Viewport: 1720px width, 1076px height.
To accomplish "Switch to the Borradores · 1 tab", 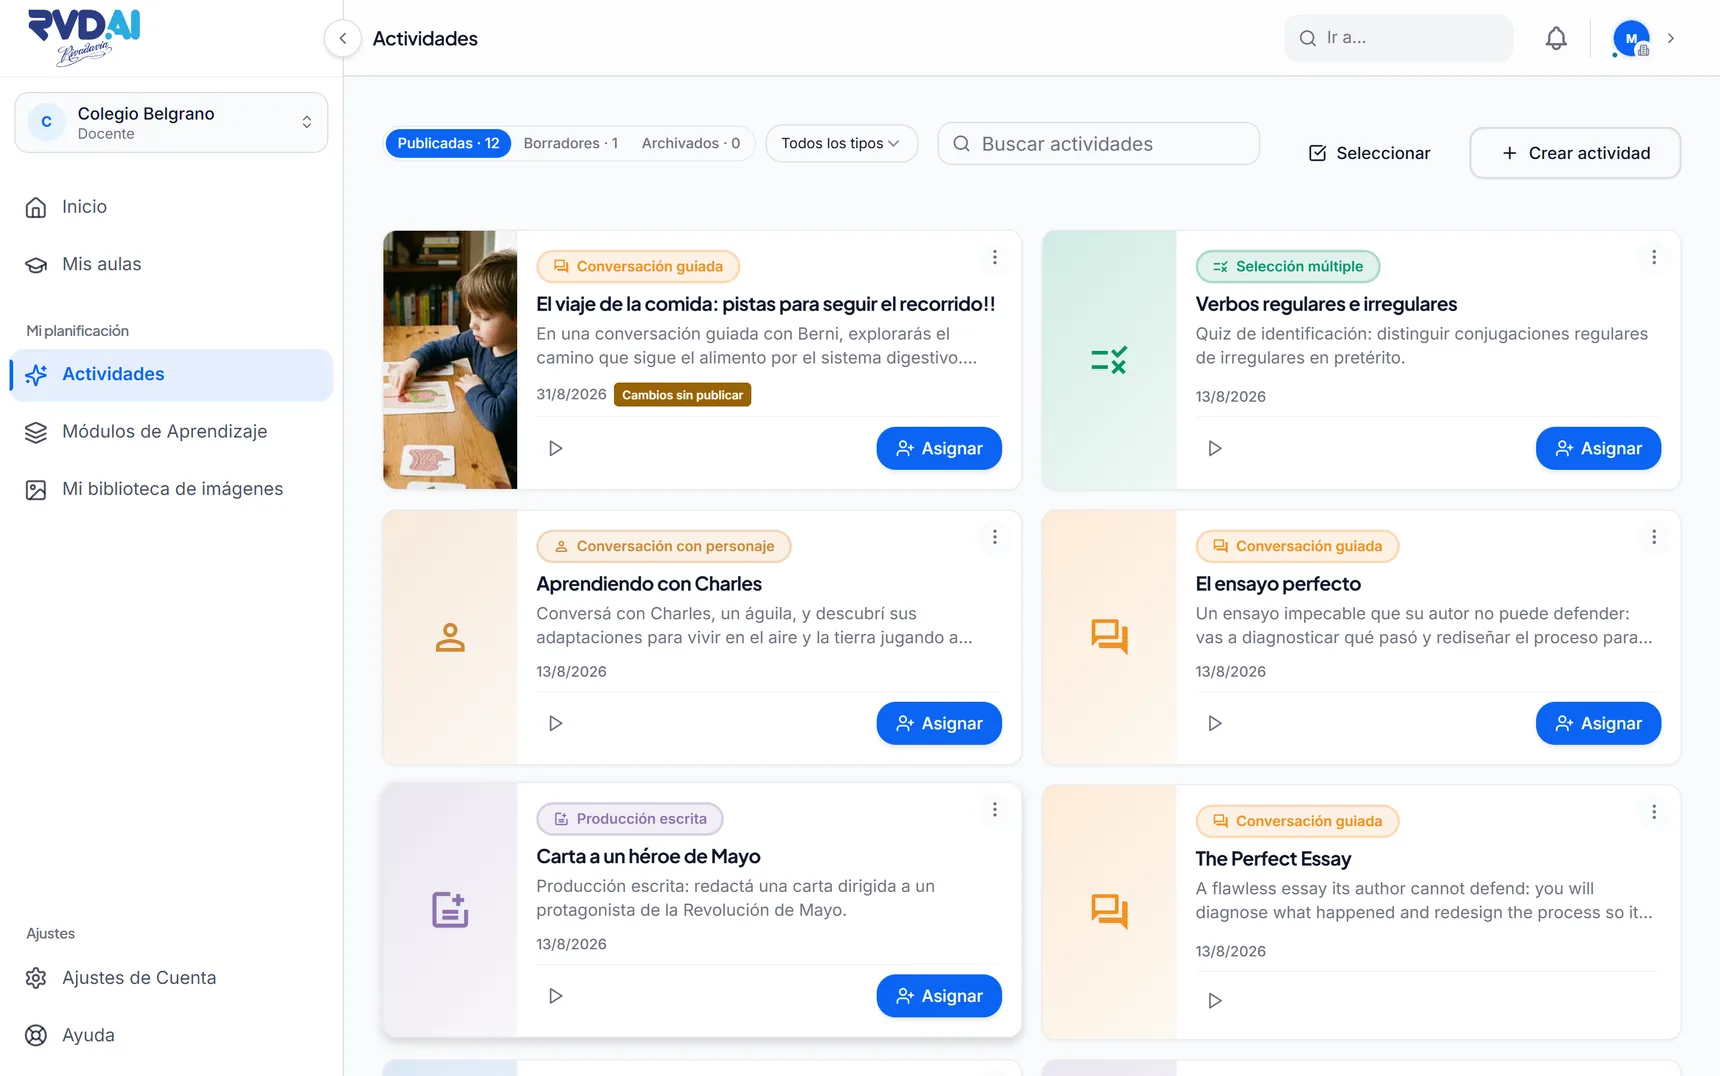I will [x=571, y=144].
